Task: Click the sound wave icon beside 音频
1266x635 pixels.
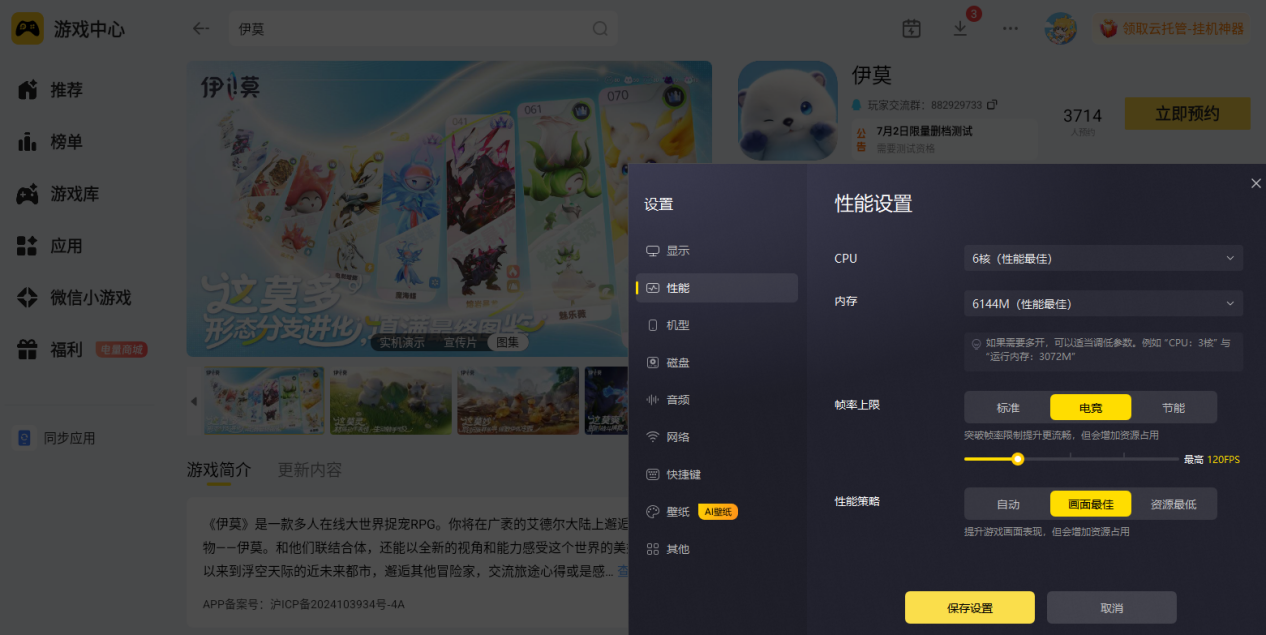Action: pyautogui.click(x=653, y=400)
